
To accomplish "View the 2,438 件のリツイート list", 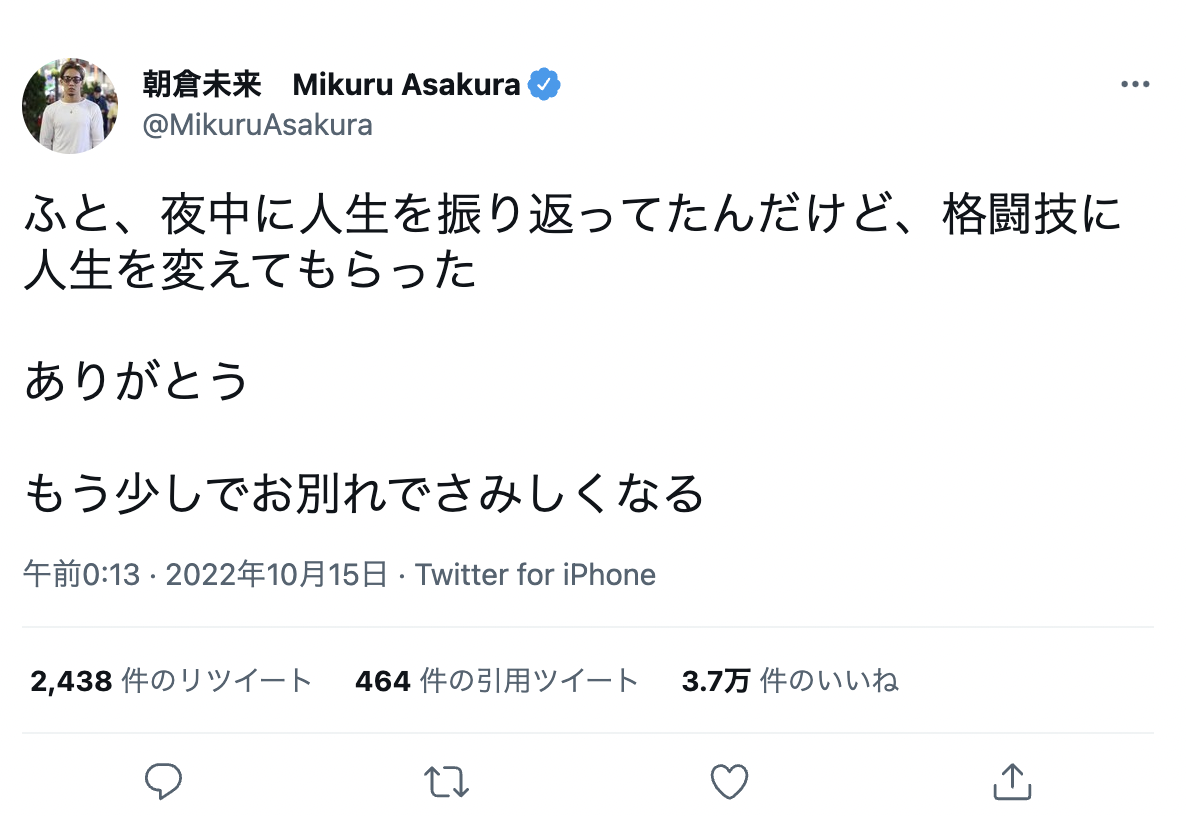I will (x=171, y=682).
